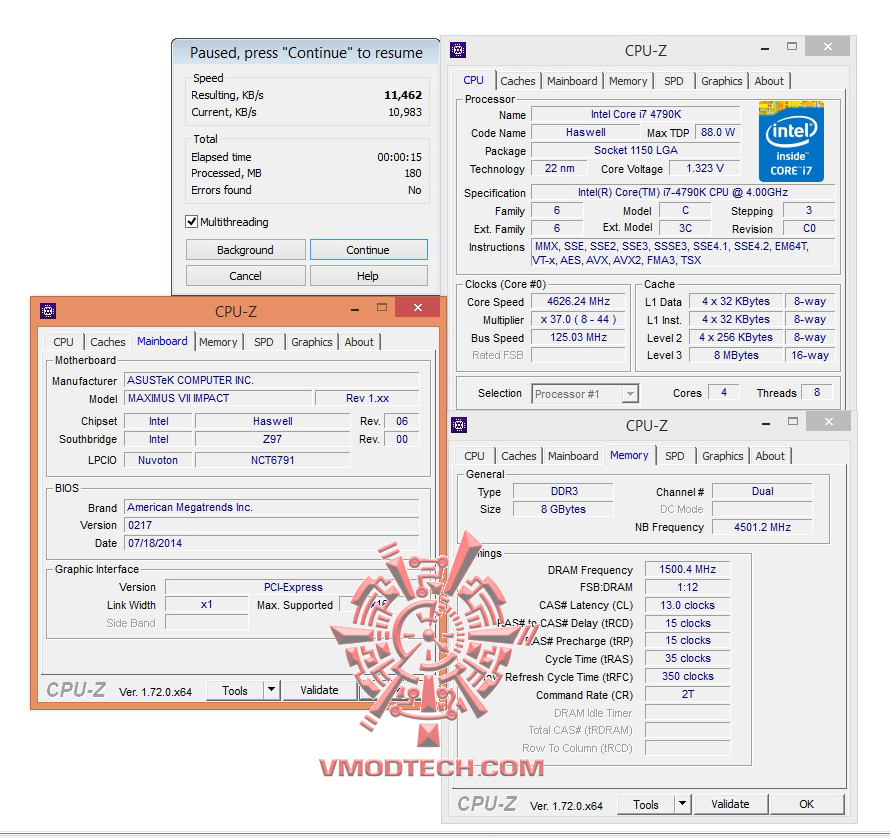
Task: Click the MAXIMUS VII IMPACT model field
Action: pos(217,398)
